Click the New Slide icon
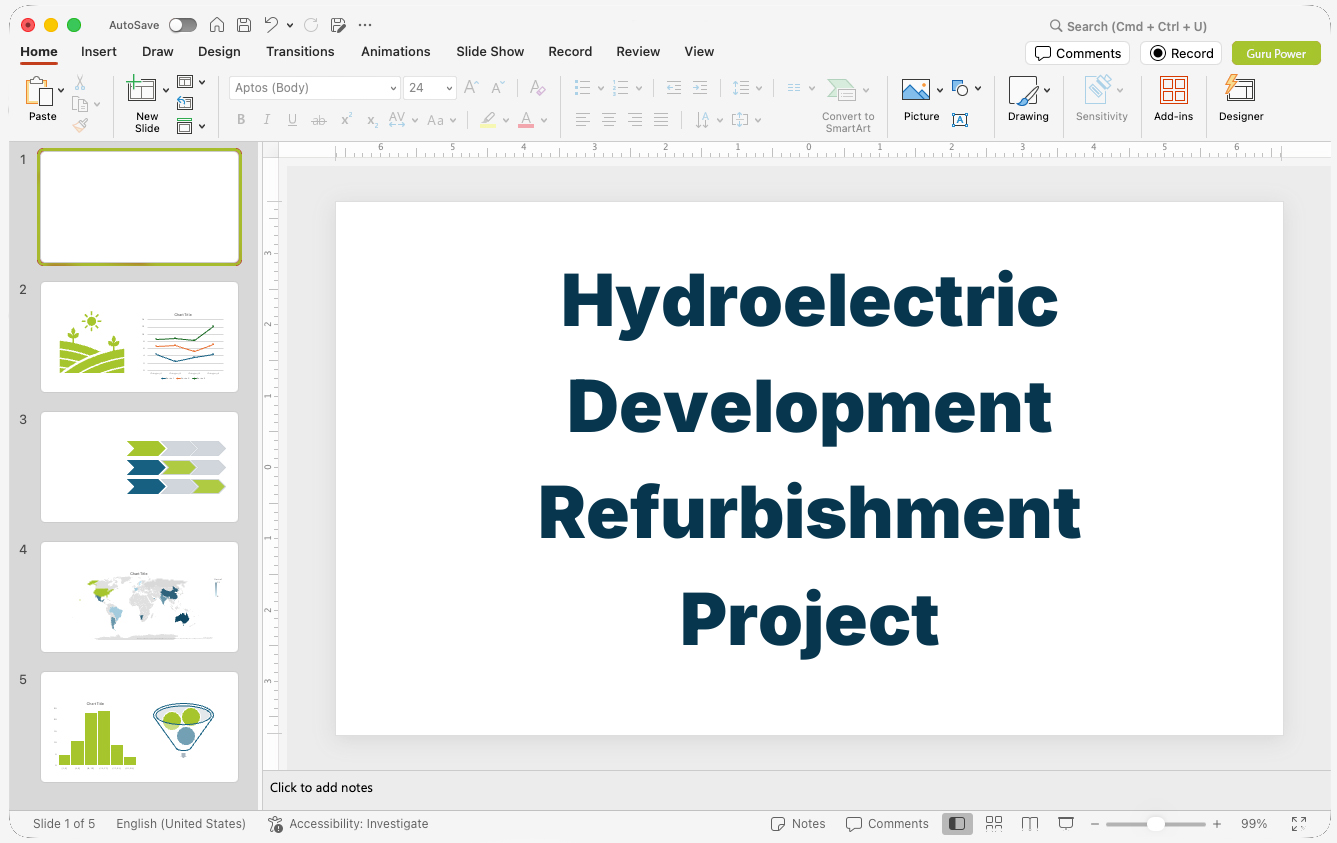Screen dimensions: 1337x843 coord(142,90)
